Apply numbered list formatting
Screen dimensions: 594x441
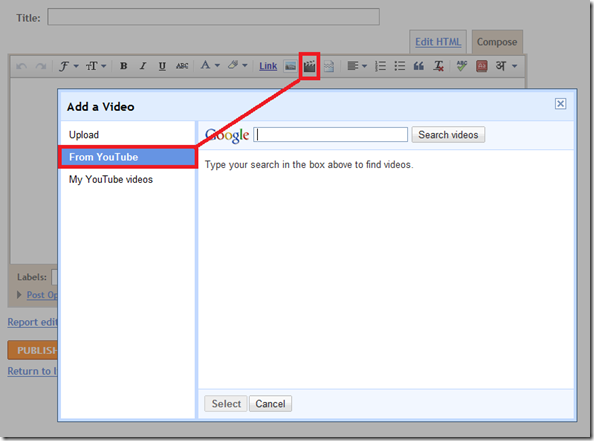[x=380, y=66]
